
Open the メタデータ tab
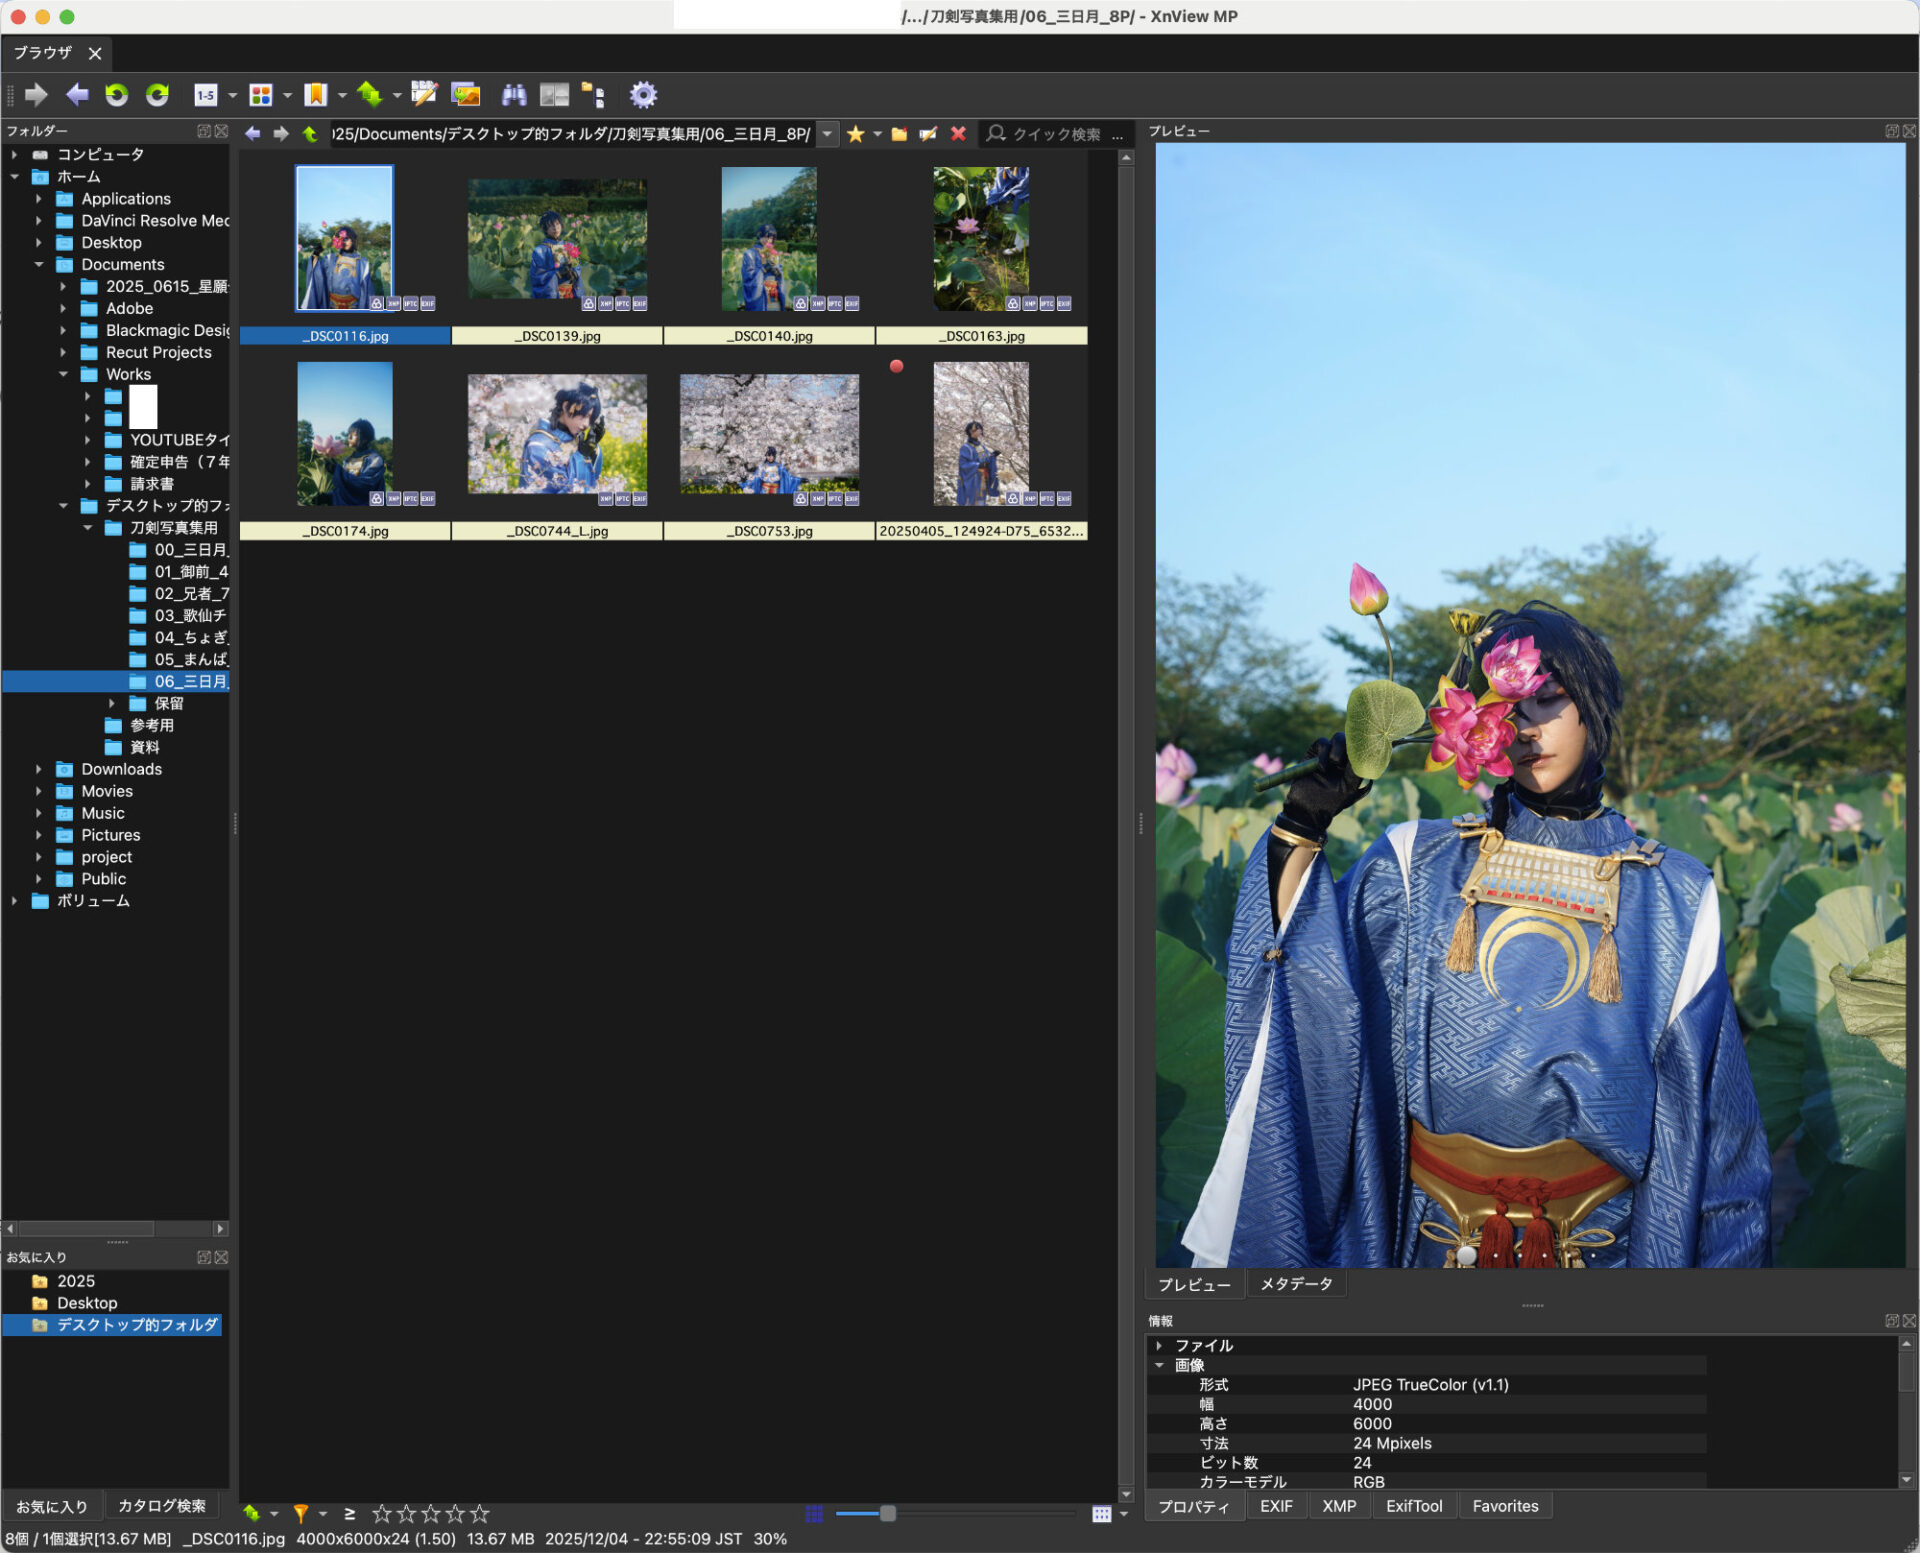click(1296, 1283)
